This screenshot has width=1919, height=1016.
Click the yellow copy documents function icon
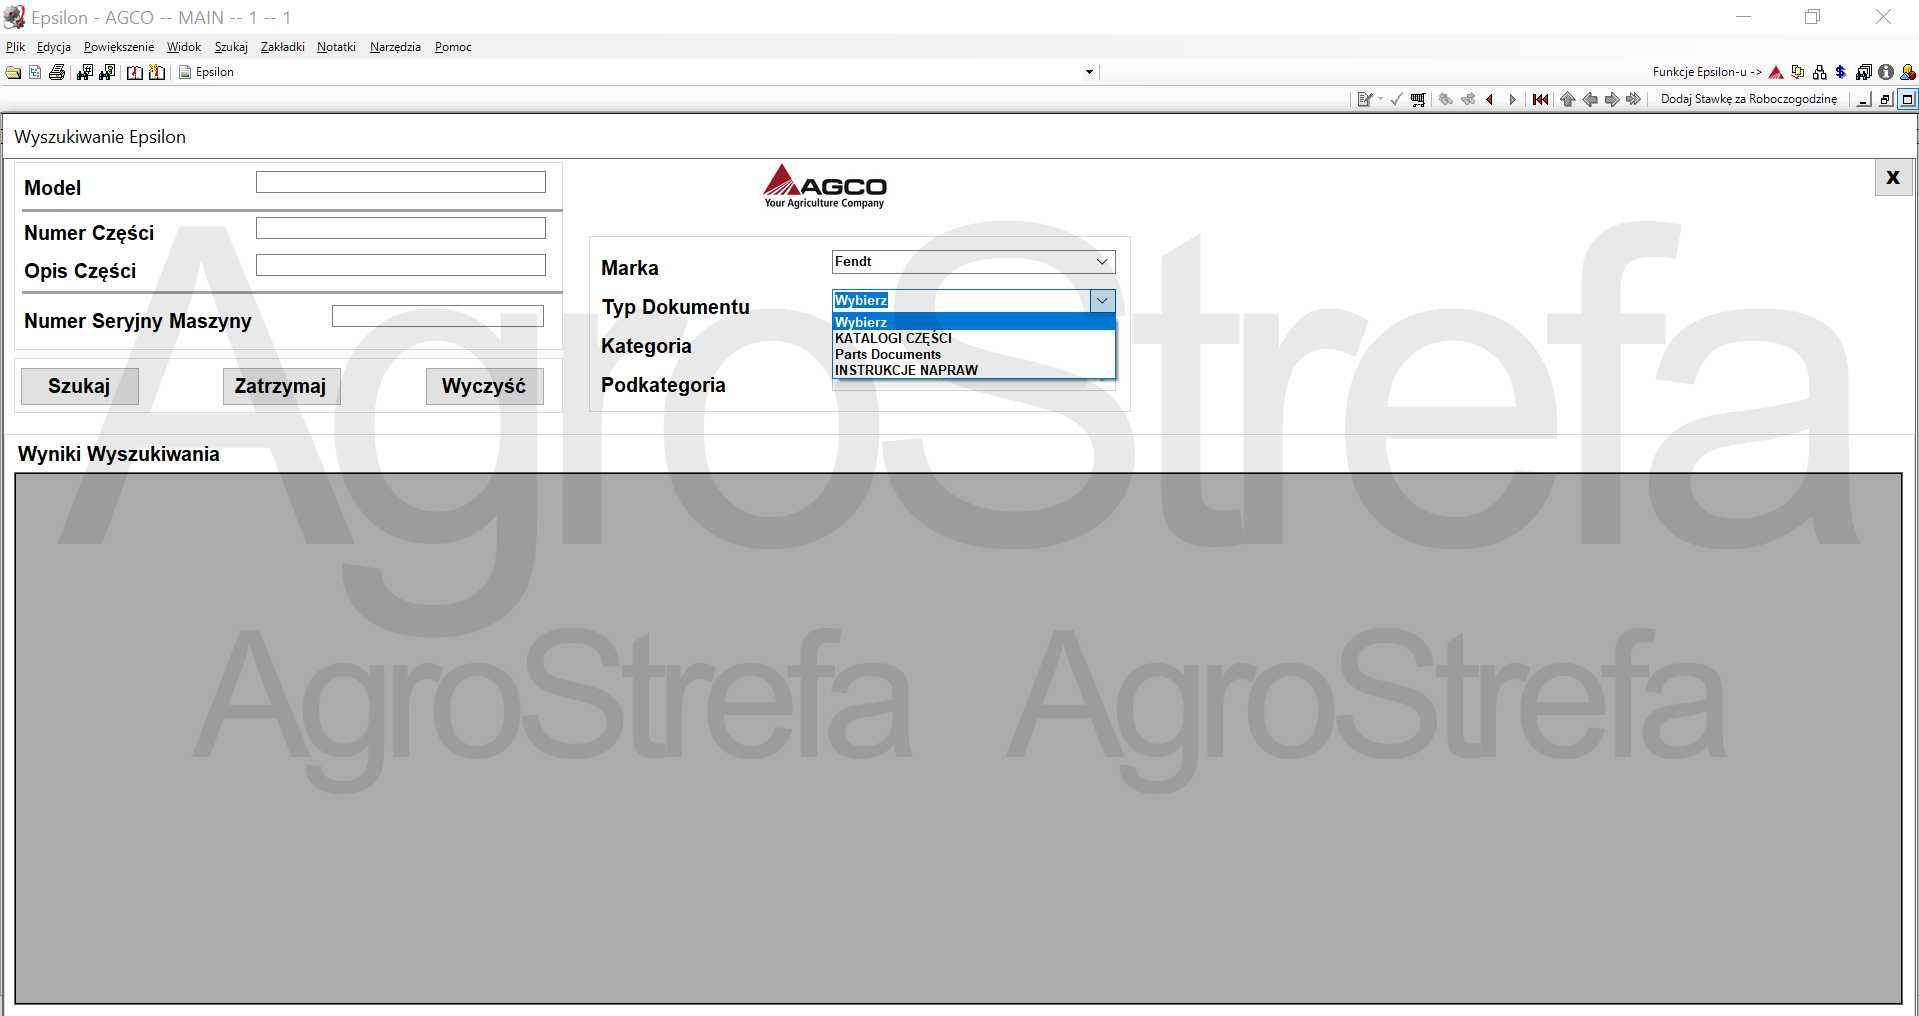(1798, 72)
